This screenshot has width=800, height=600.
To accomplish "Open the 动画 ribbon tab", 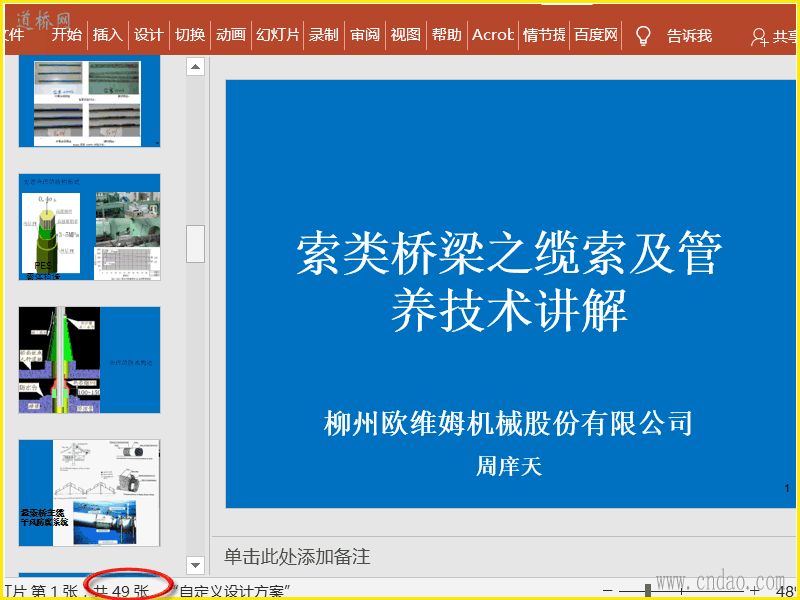I will coord(231,35).
